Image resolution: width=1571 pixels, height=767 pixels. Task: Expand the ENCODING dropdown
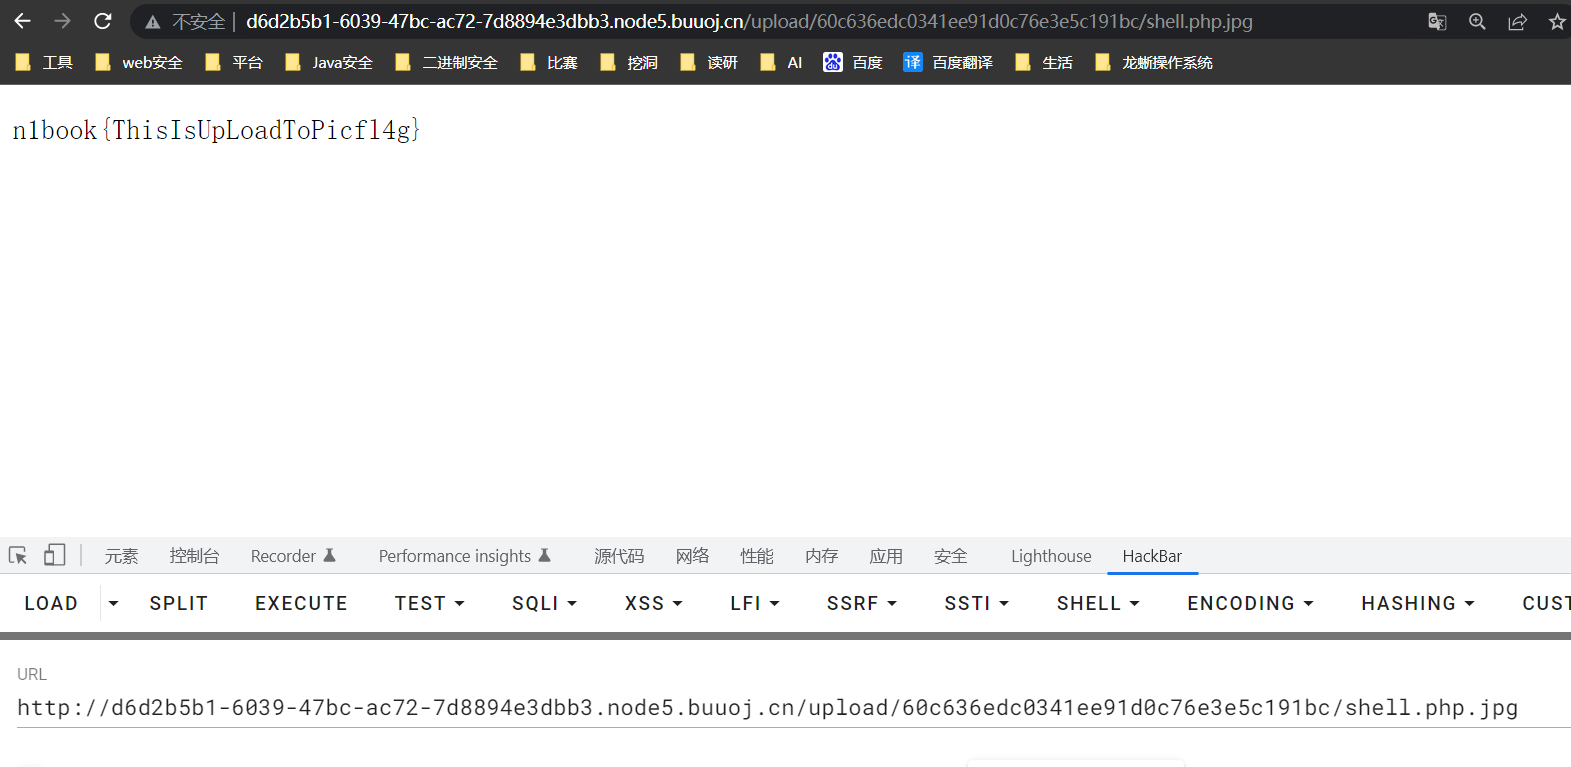click(x=1250, y=603)
